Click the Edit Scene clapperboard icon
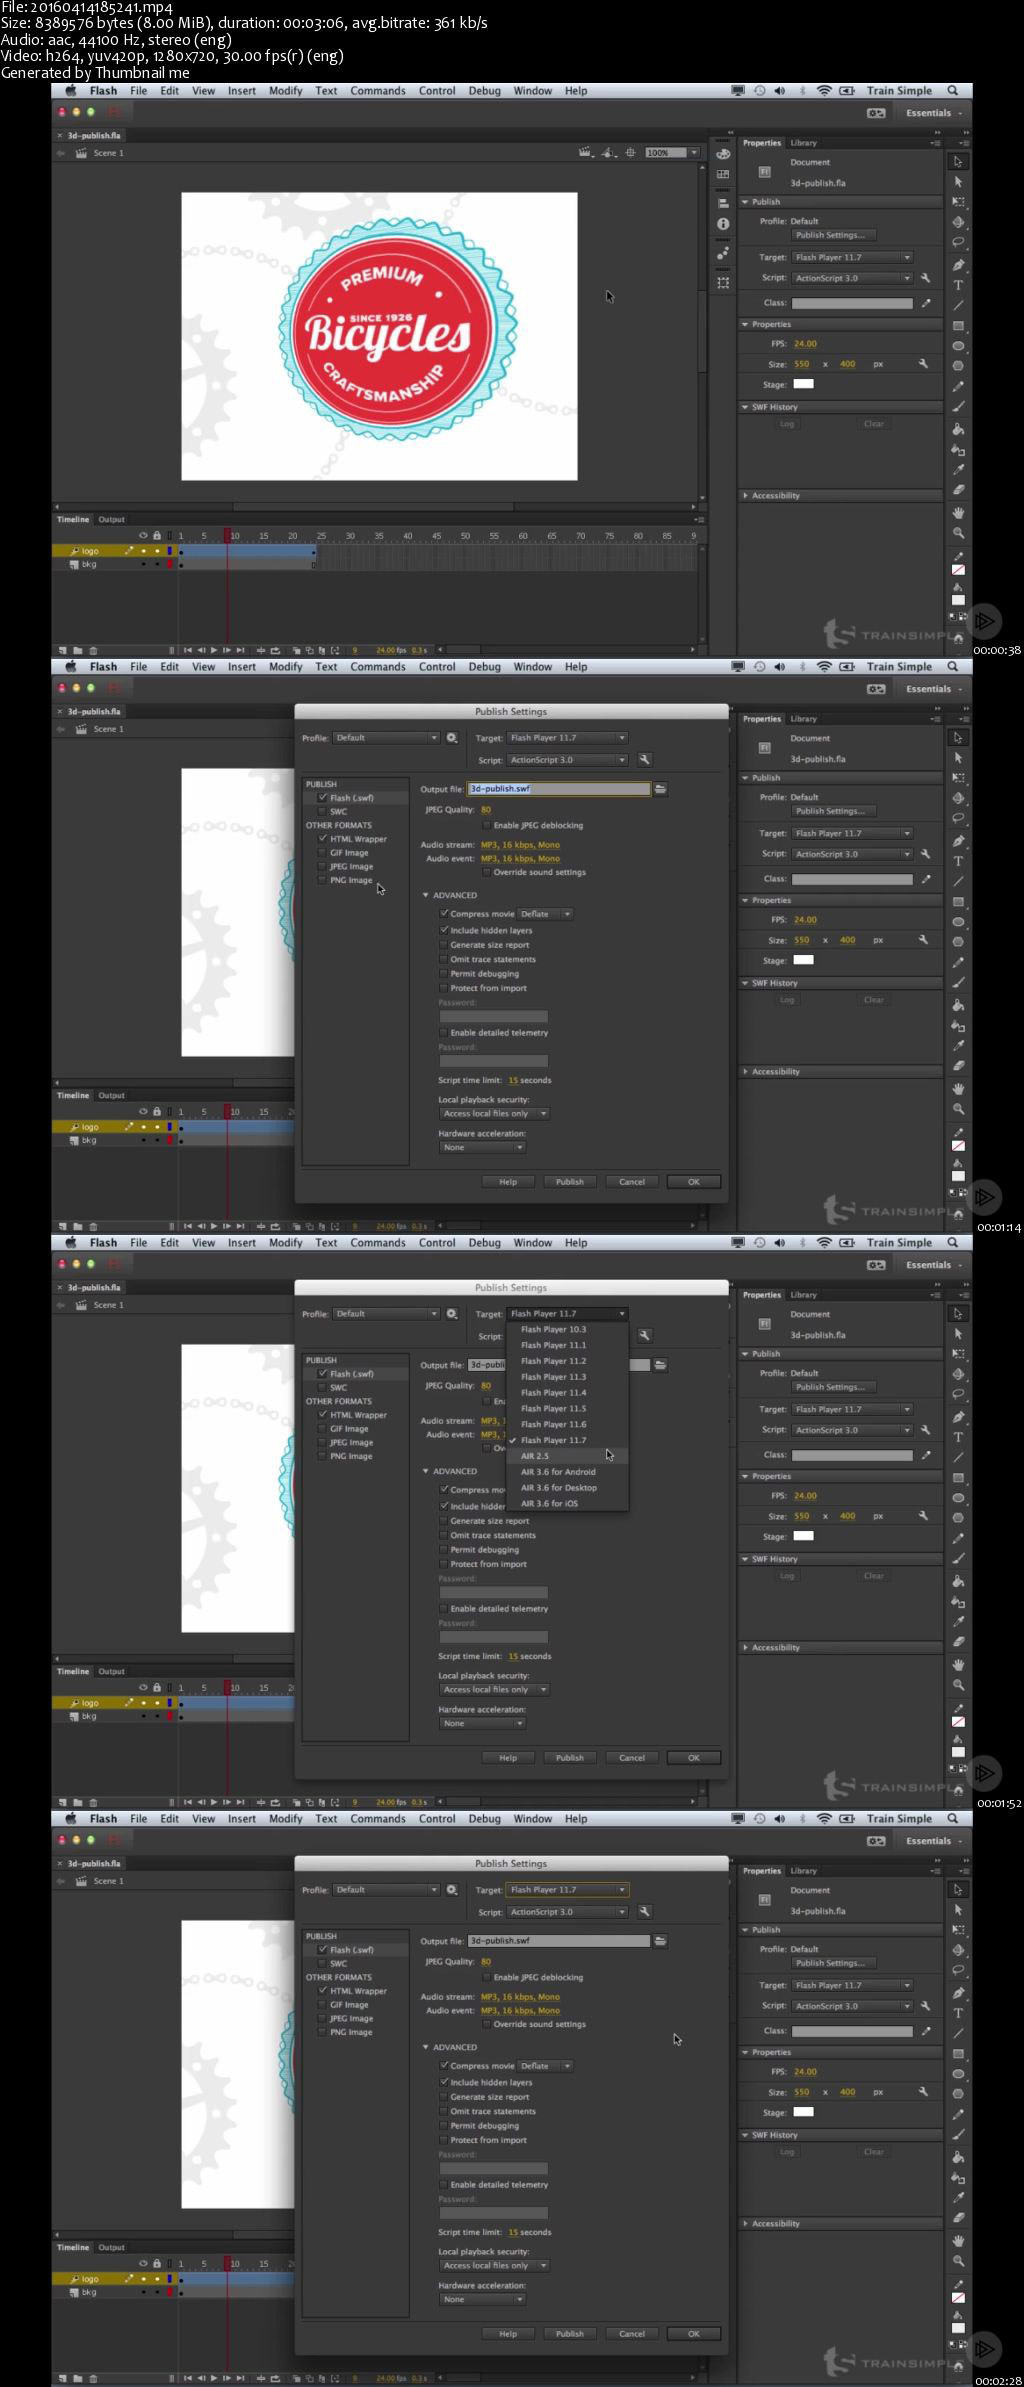 click(585, 153)
